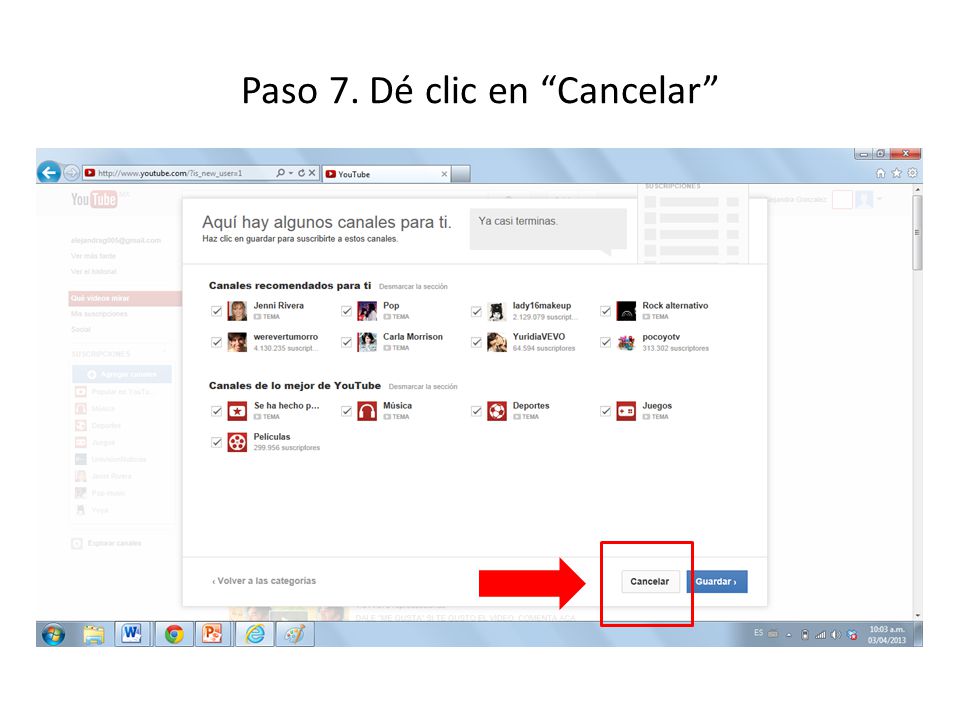Viewport: 960px width, 720px height.
Task: Open the Windows Start button
Action: pos(53,634)
